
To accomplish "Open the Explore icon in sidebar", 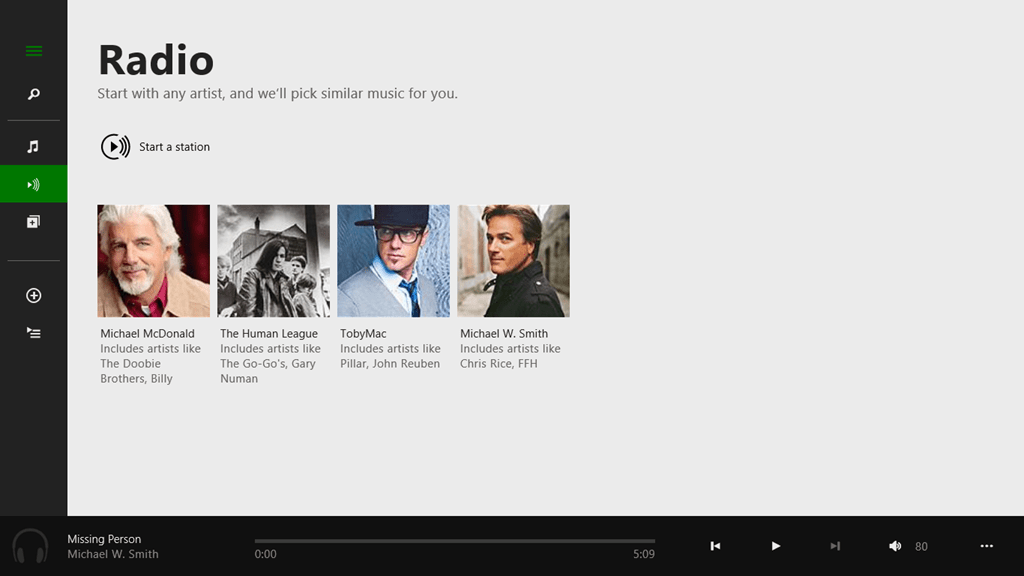I will click(x=33, y=222).
